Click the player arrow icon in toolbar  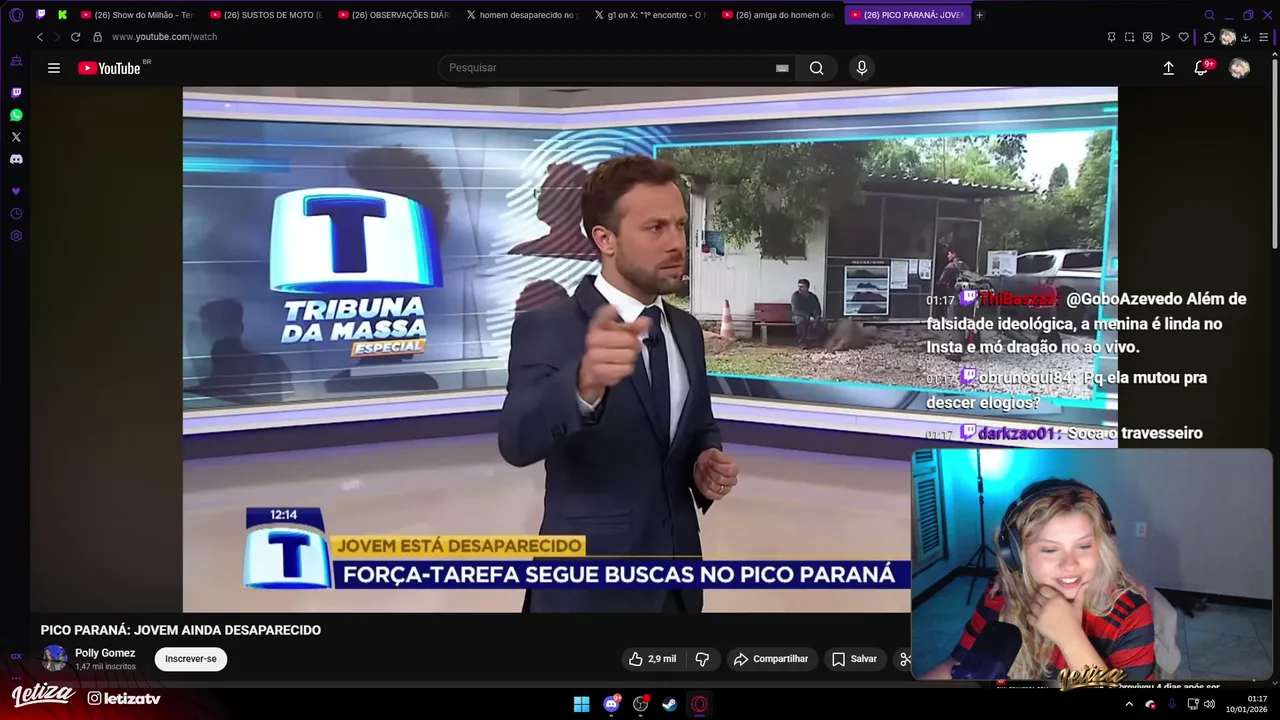[x=1165, y=37]
